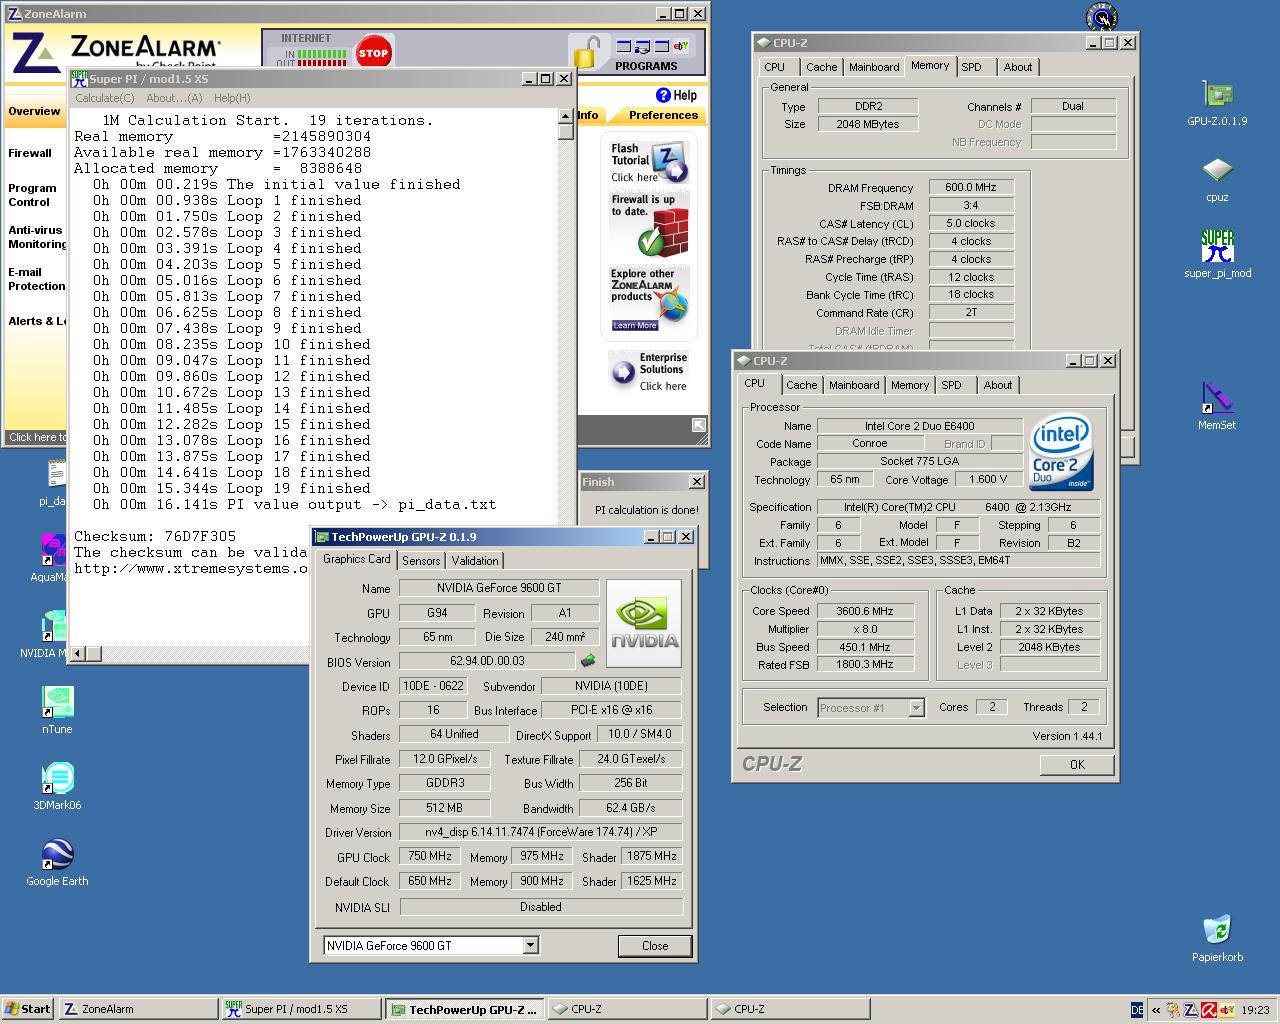Click the ZoneAlarm taskbar button
This screenshot has height=1024, width=1280.
[138, 1009]
